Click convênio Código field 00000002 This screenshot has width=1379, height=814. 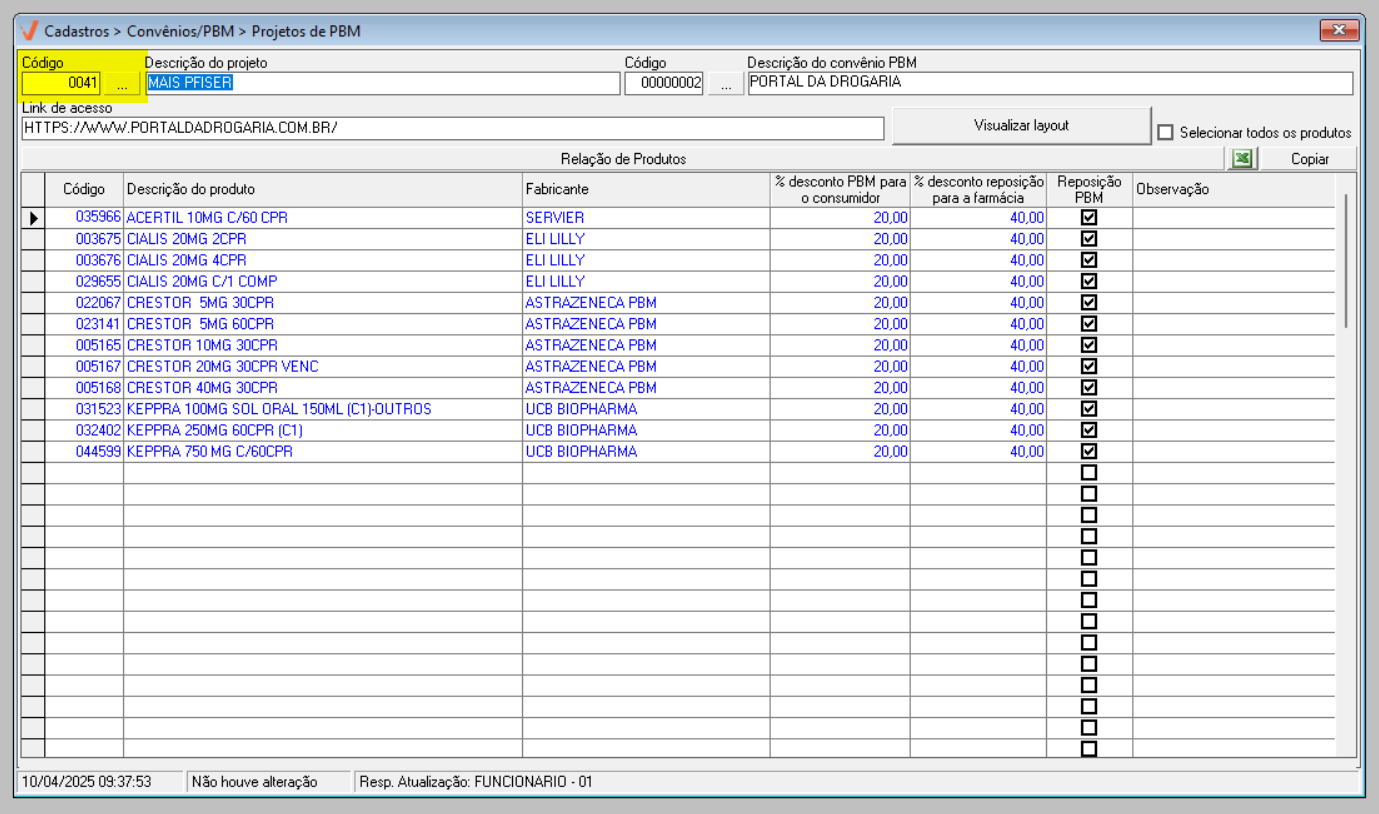665,84
